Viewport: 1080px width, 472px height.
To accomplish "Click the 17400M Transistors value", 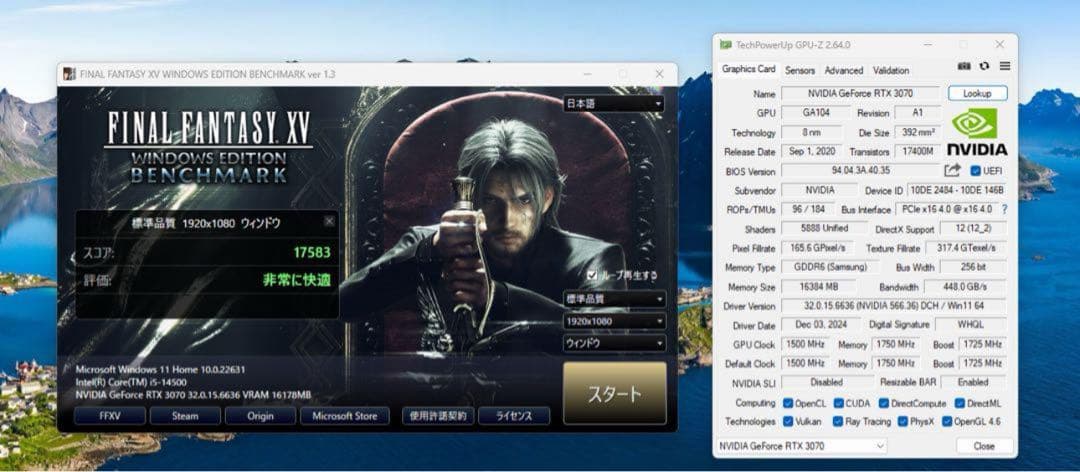I will coord(919,151).
